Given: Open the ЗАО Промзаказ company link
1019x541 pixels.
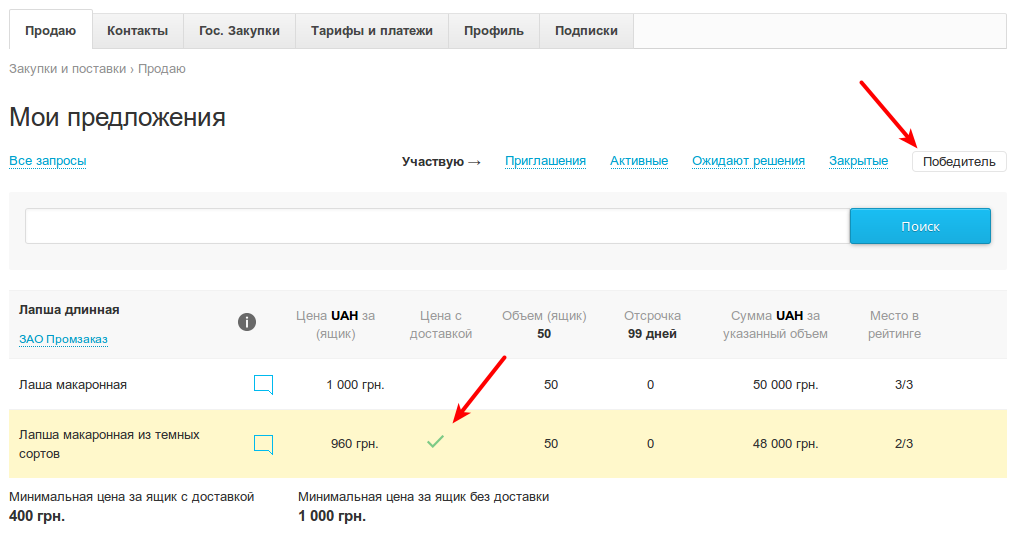Looking at the screenshot, I should (63, 339).
